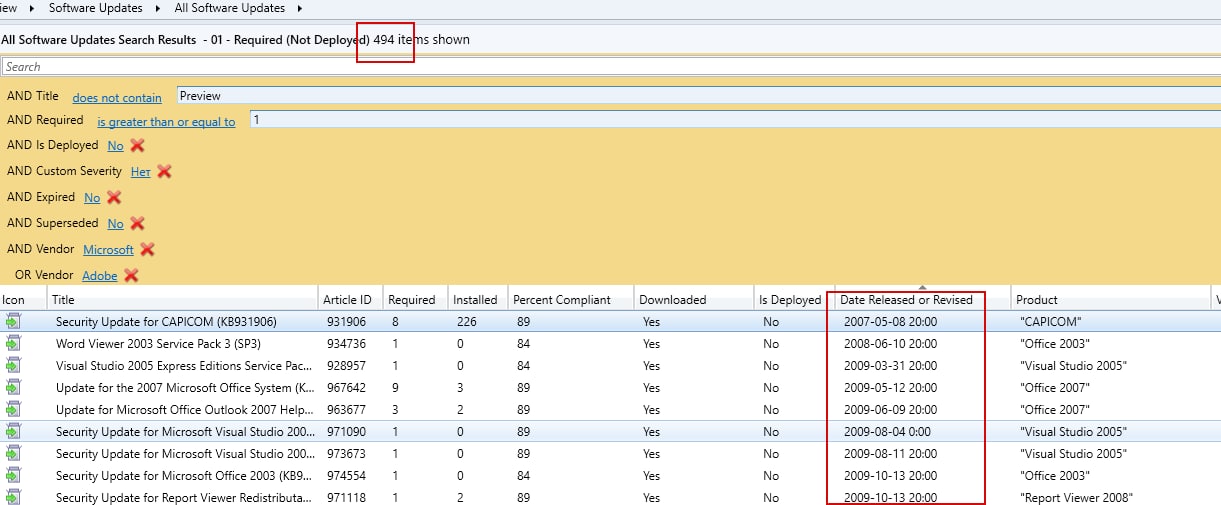Edit the Superseded value 'No'
1221x505 pixels.
pyautogui.click(x=115, y=224)
